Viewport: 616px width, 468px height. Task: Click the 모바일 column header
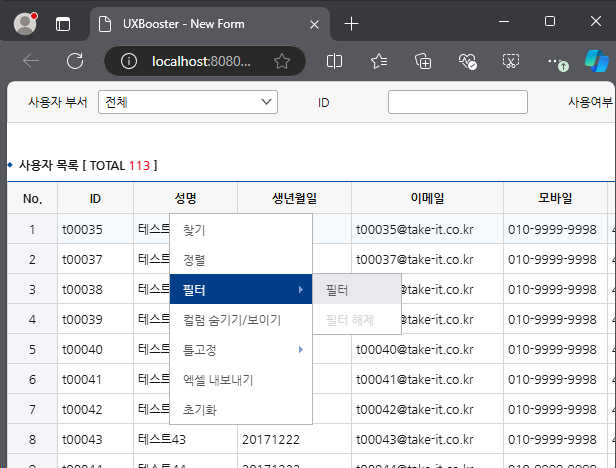(555, 198)
